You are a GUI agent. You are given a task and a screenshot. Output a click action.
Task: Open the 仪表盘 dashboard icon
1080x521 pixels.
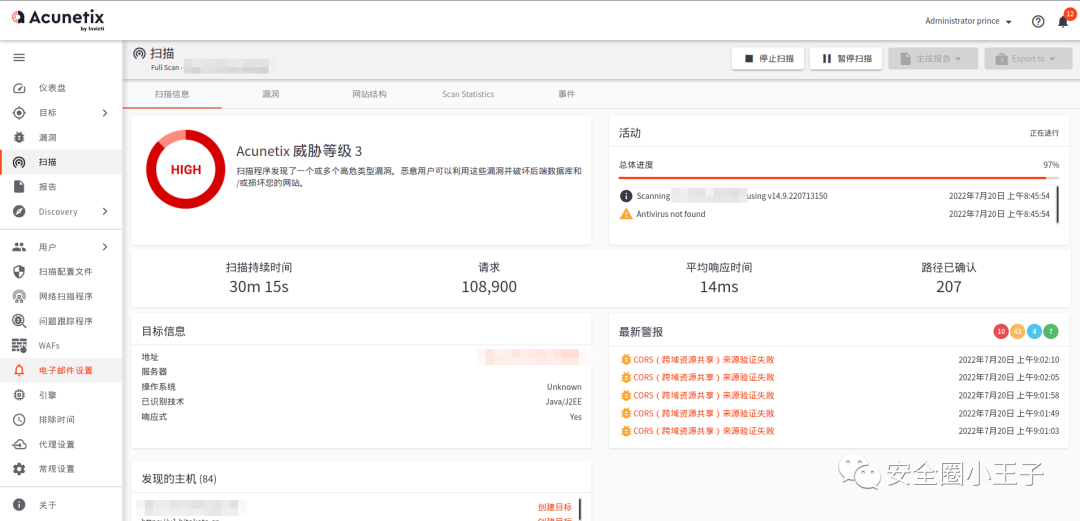tap(19, 88)
